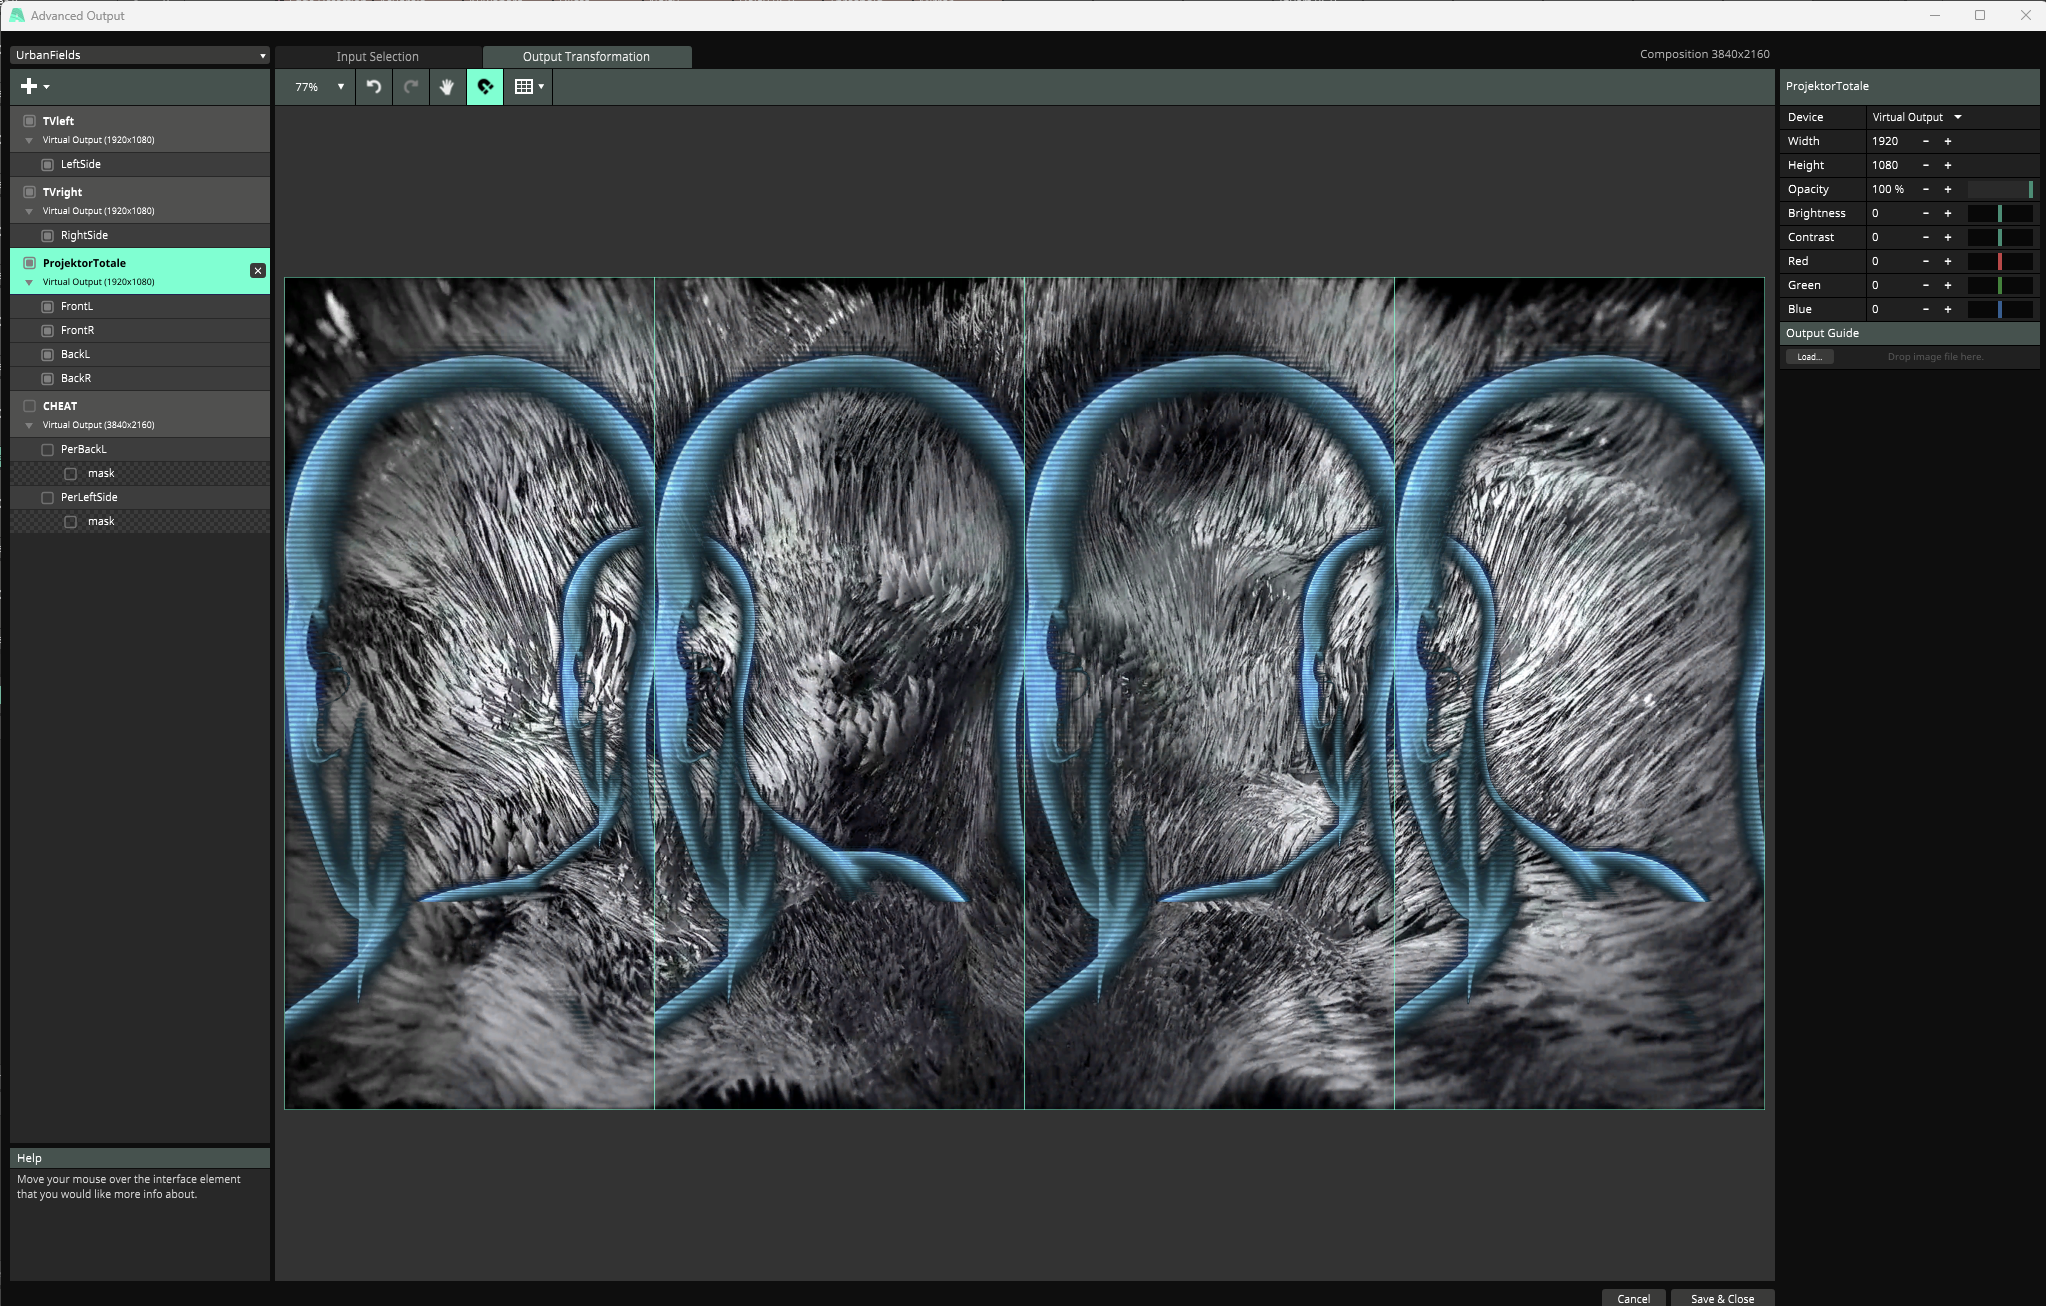This screenshot has width=2046, height=1306.
Task: Open the Virtual Output device dropdown
Action: click(x=1916, y=117)
